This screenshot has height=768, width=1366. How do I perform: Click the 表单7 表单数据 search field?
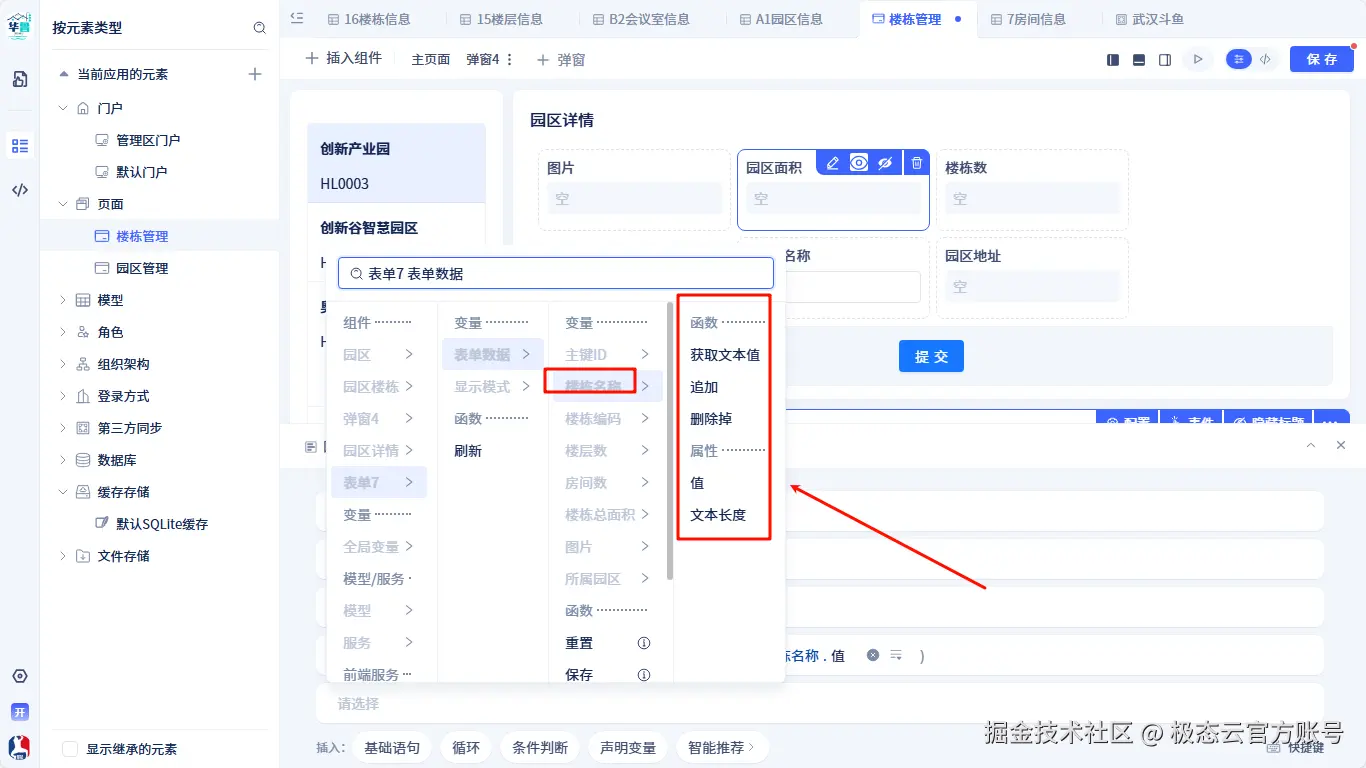(x=556, y=273)
